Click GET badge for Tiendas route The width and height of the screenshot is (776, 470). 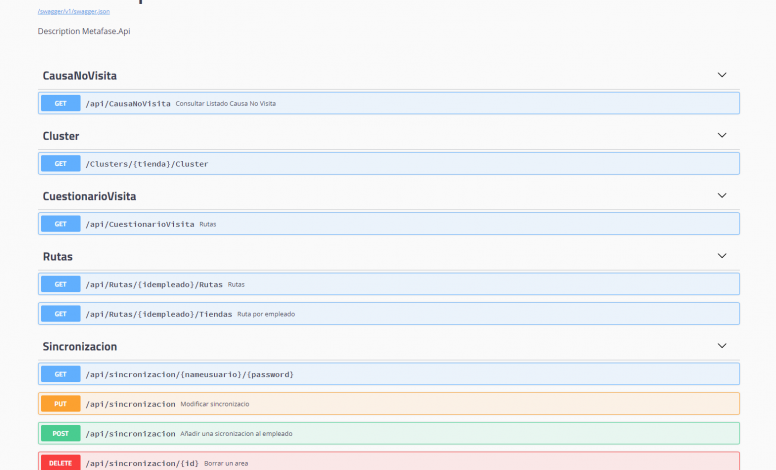click(x=60, y=314)
